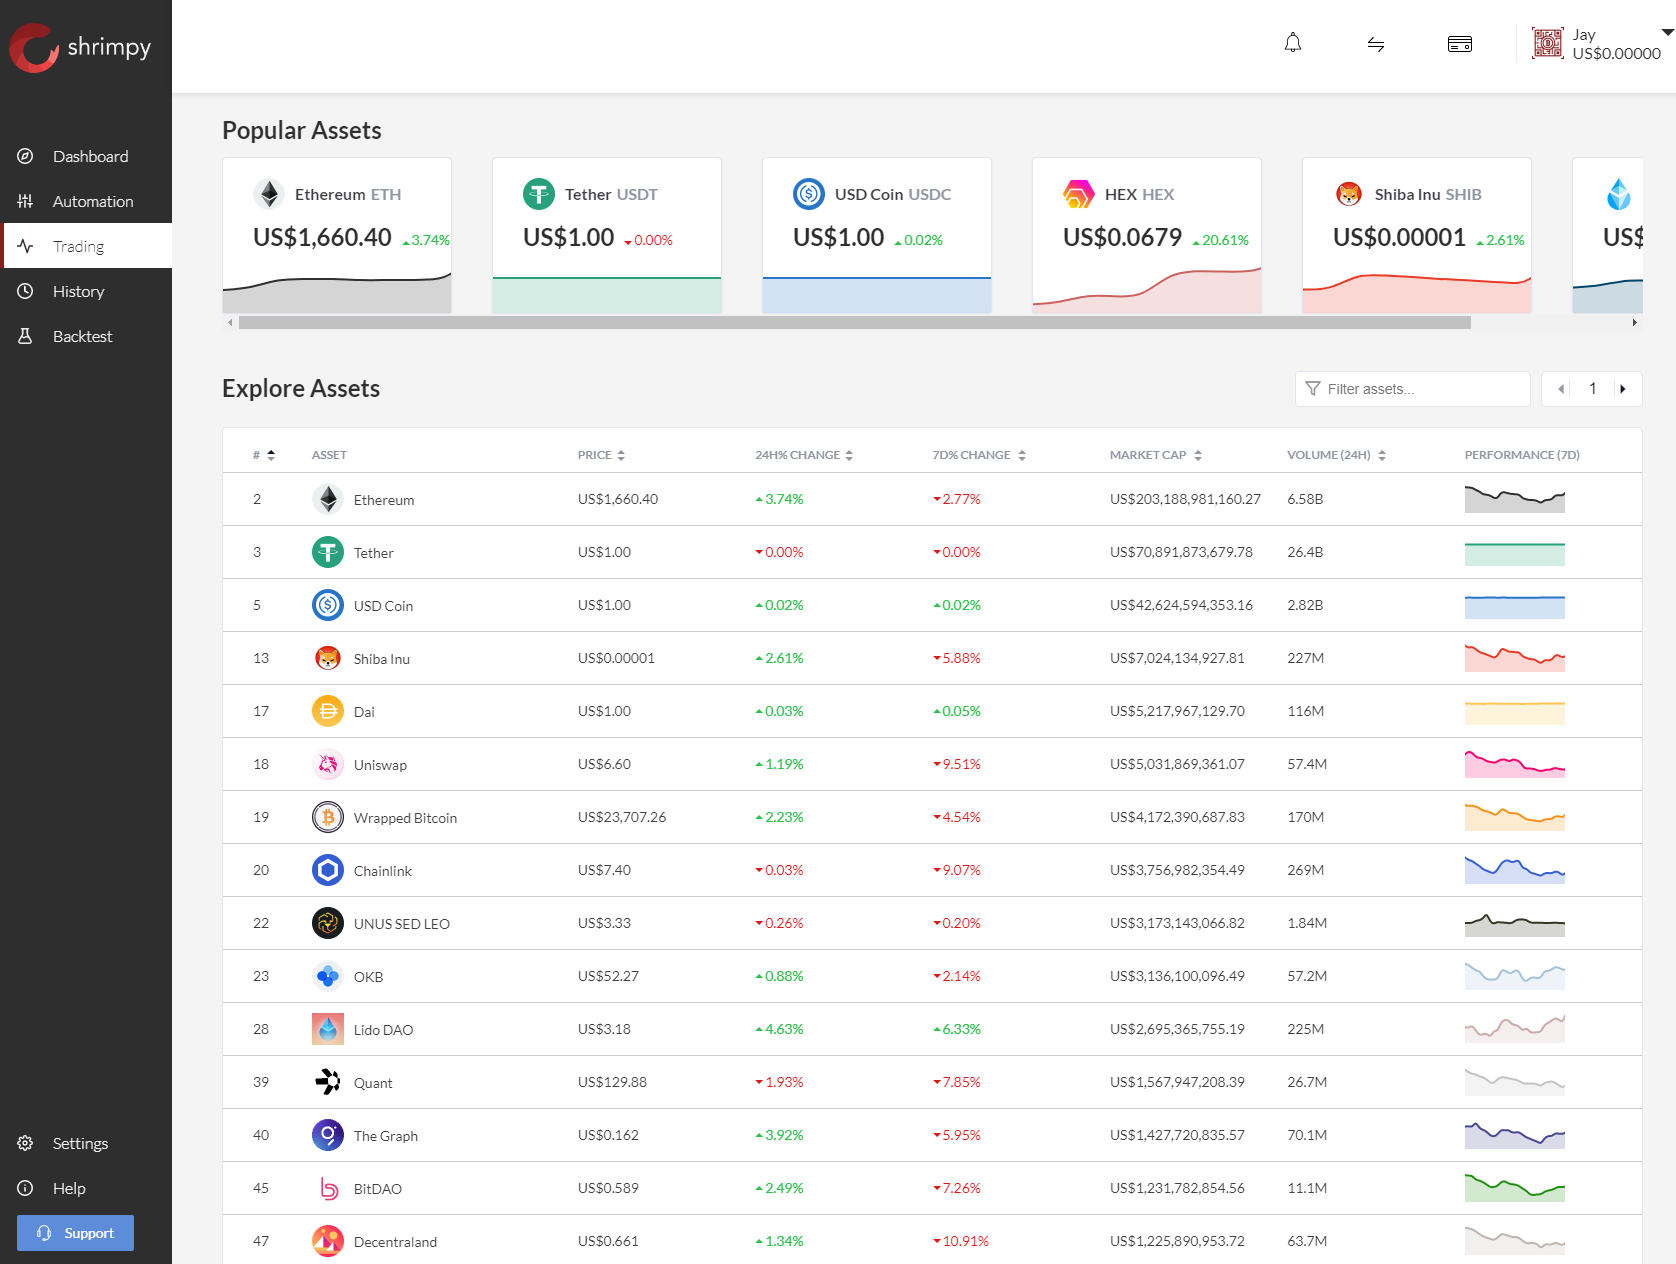
Task: Open the Chainlink asset name
Action: click(x=383, y=871)
